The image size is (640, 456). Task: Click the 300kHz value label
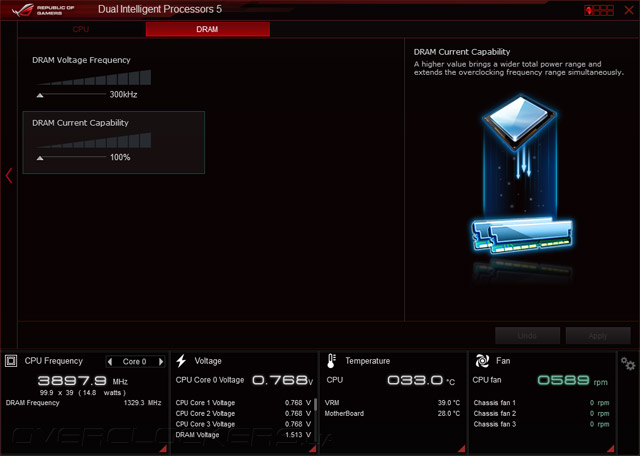[123, 95]
